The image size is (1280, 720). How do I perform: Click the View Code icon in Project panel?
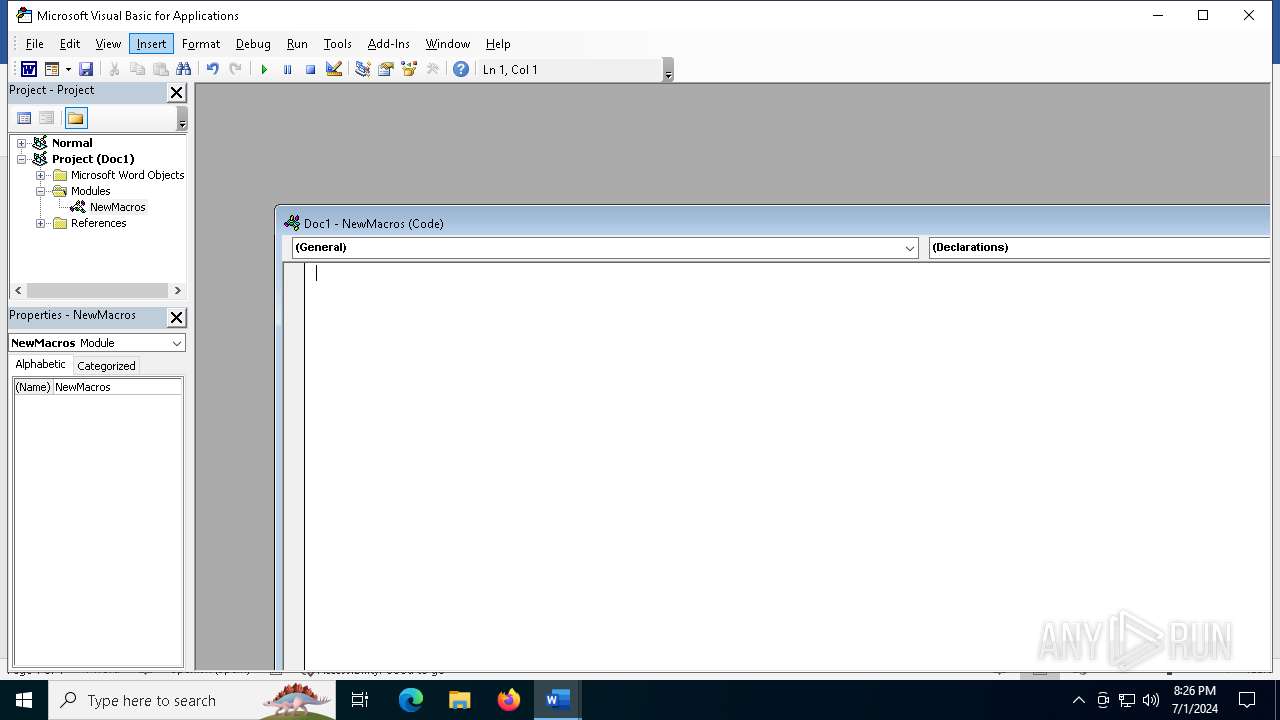[24, 118]
